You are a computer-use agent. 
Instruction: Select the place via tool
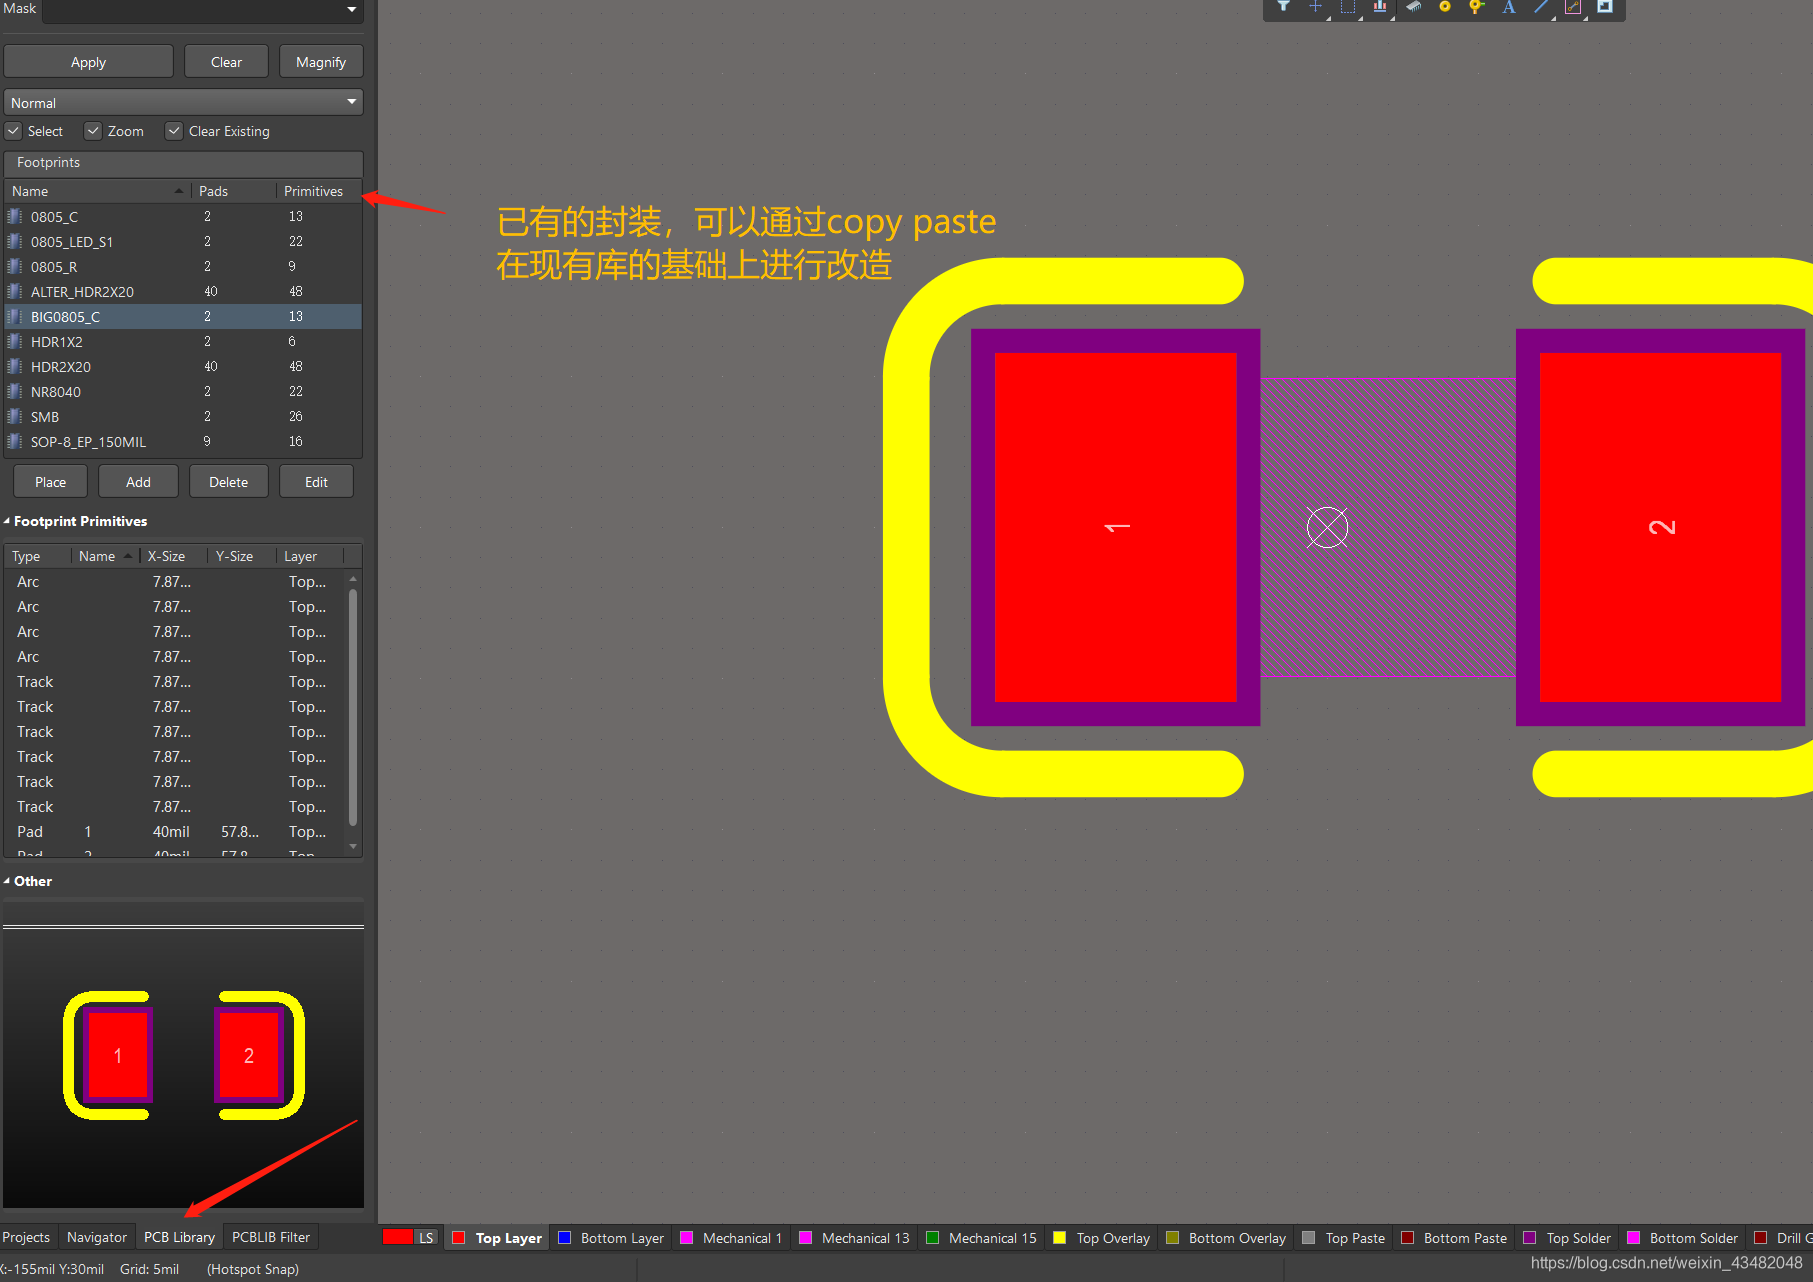pyautogui.click(x=1476, y=7)
